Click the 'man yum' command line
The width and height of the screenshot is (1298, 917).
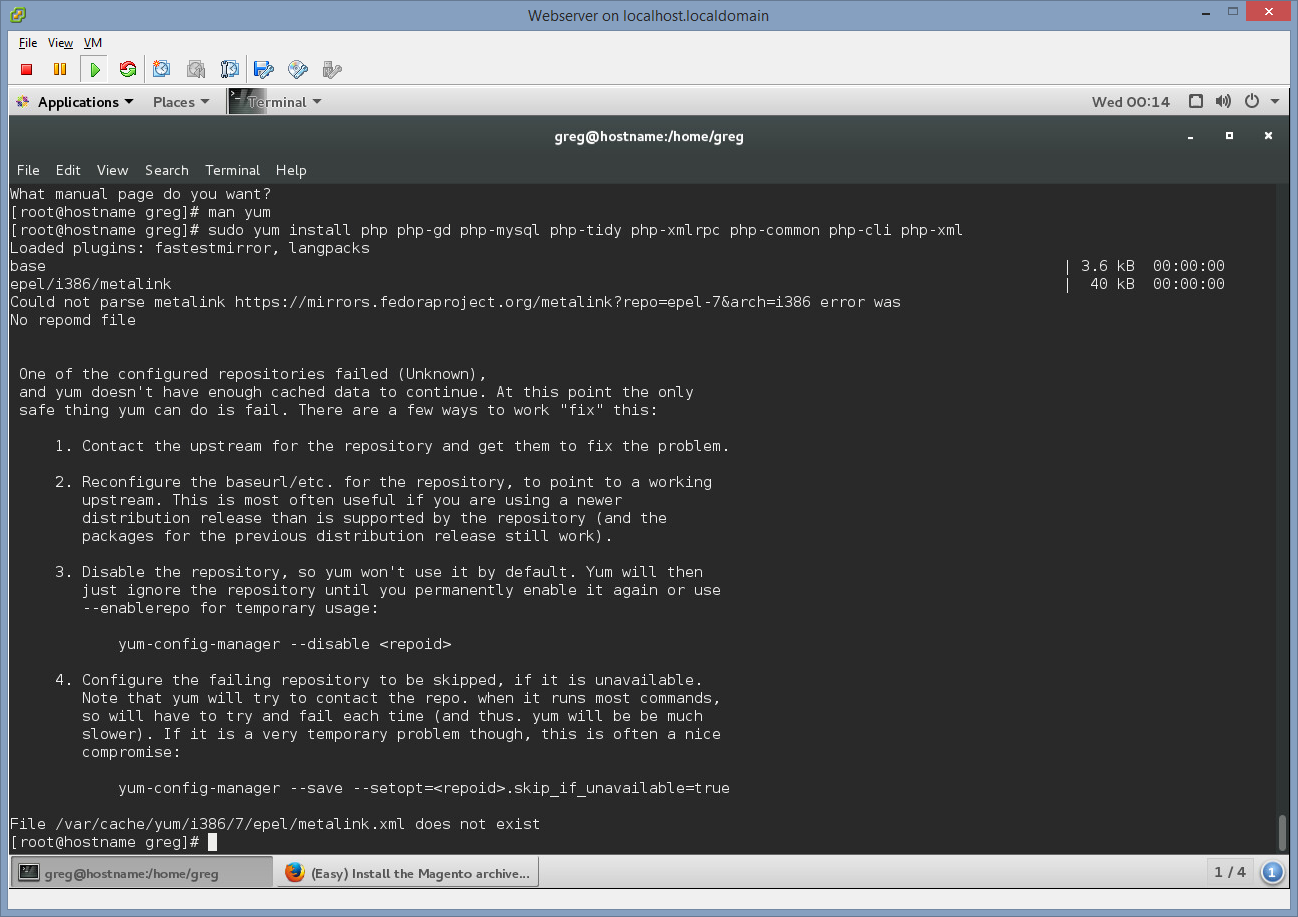(x=140, y=212)
